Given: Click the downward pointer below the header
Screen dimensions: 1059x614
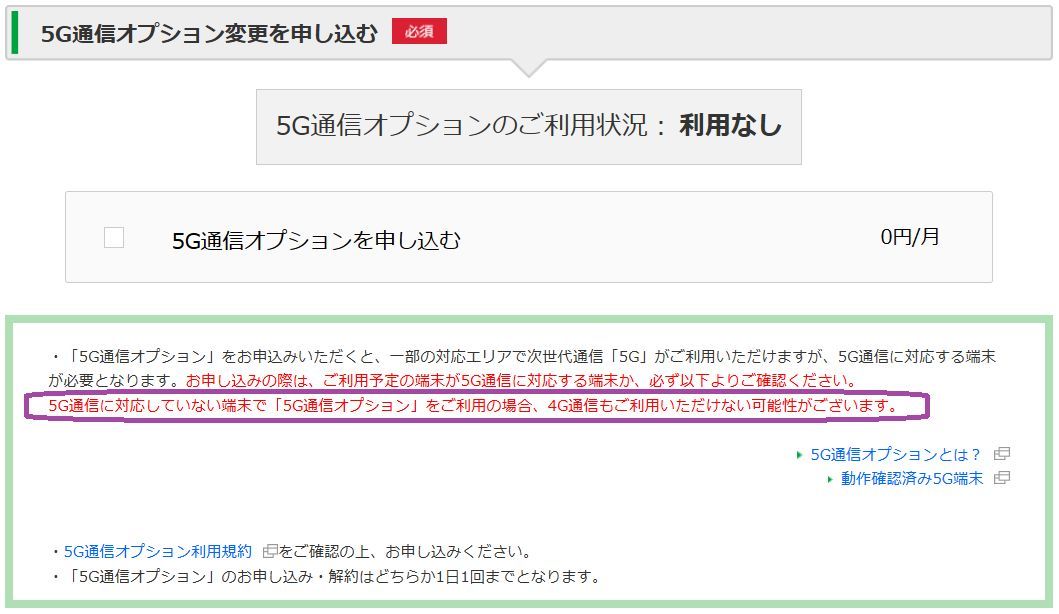Looking at the screenshot, I should click(x=528, y=68).
